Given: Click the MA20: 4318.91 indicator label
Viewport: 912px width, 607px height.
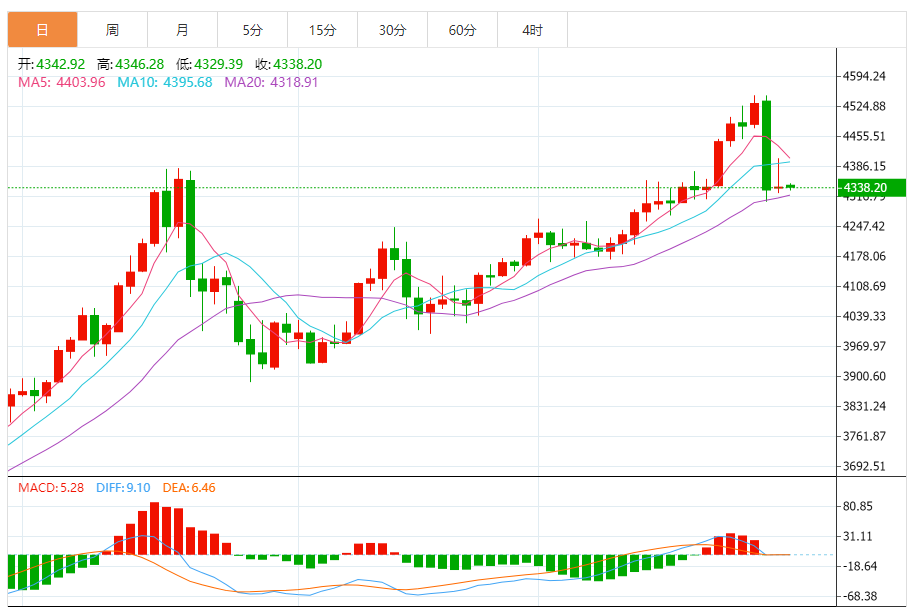Looking at the screenshot, I should pos(271,82).
